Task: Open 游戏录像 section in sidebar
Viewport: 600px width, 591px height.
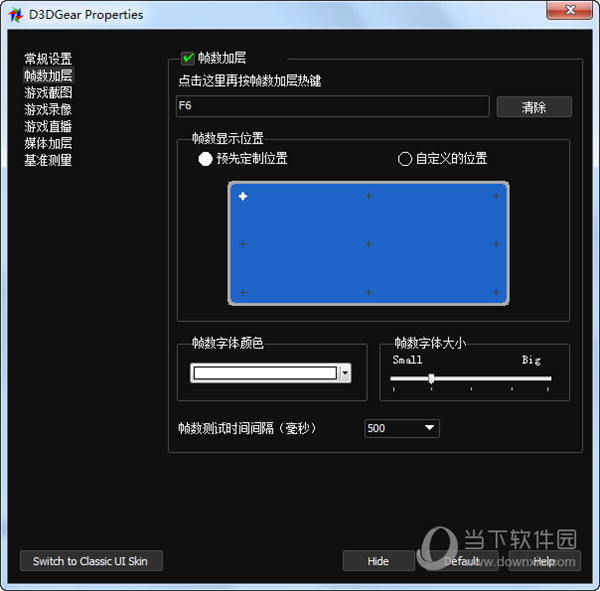Action: [x=48, y=109]
